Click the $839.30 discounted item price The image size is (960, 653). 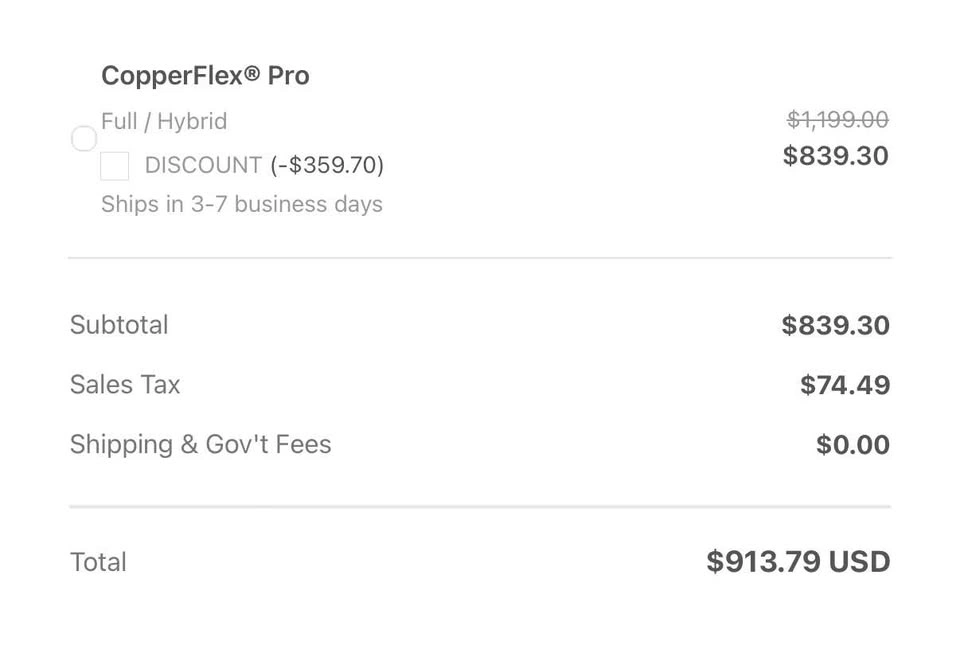point(836,155)
